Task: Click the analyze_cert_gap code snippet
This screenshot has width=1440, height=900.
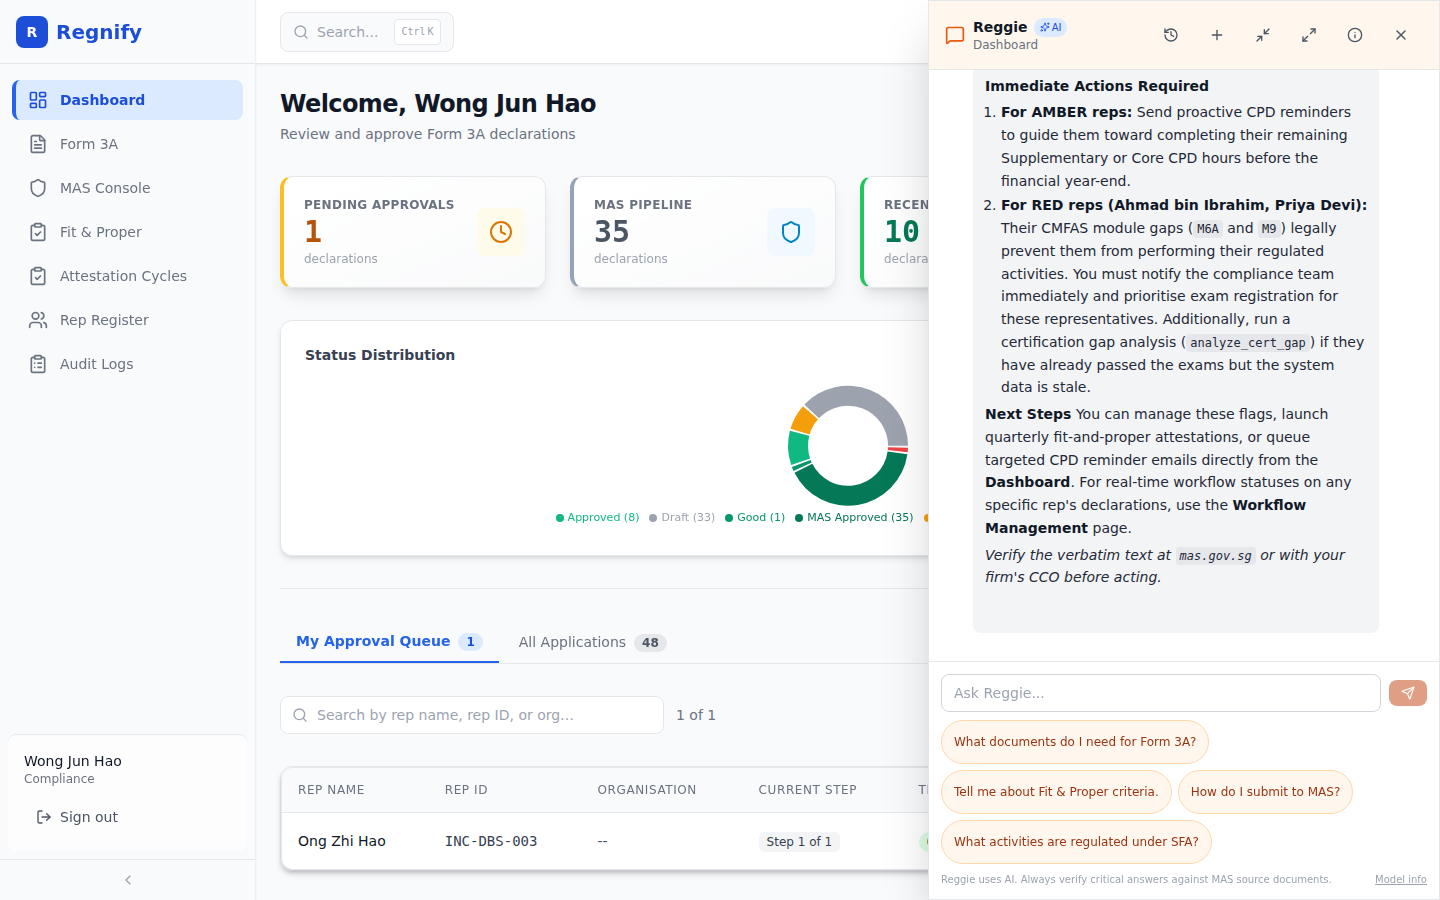Action: (x=1248, y=343)
